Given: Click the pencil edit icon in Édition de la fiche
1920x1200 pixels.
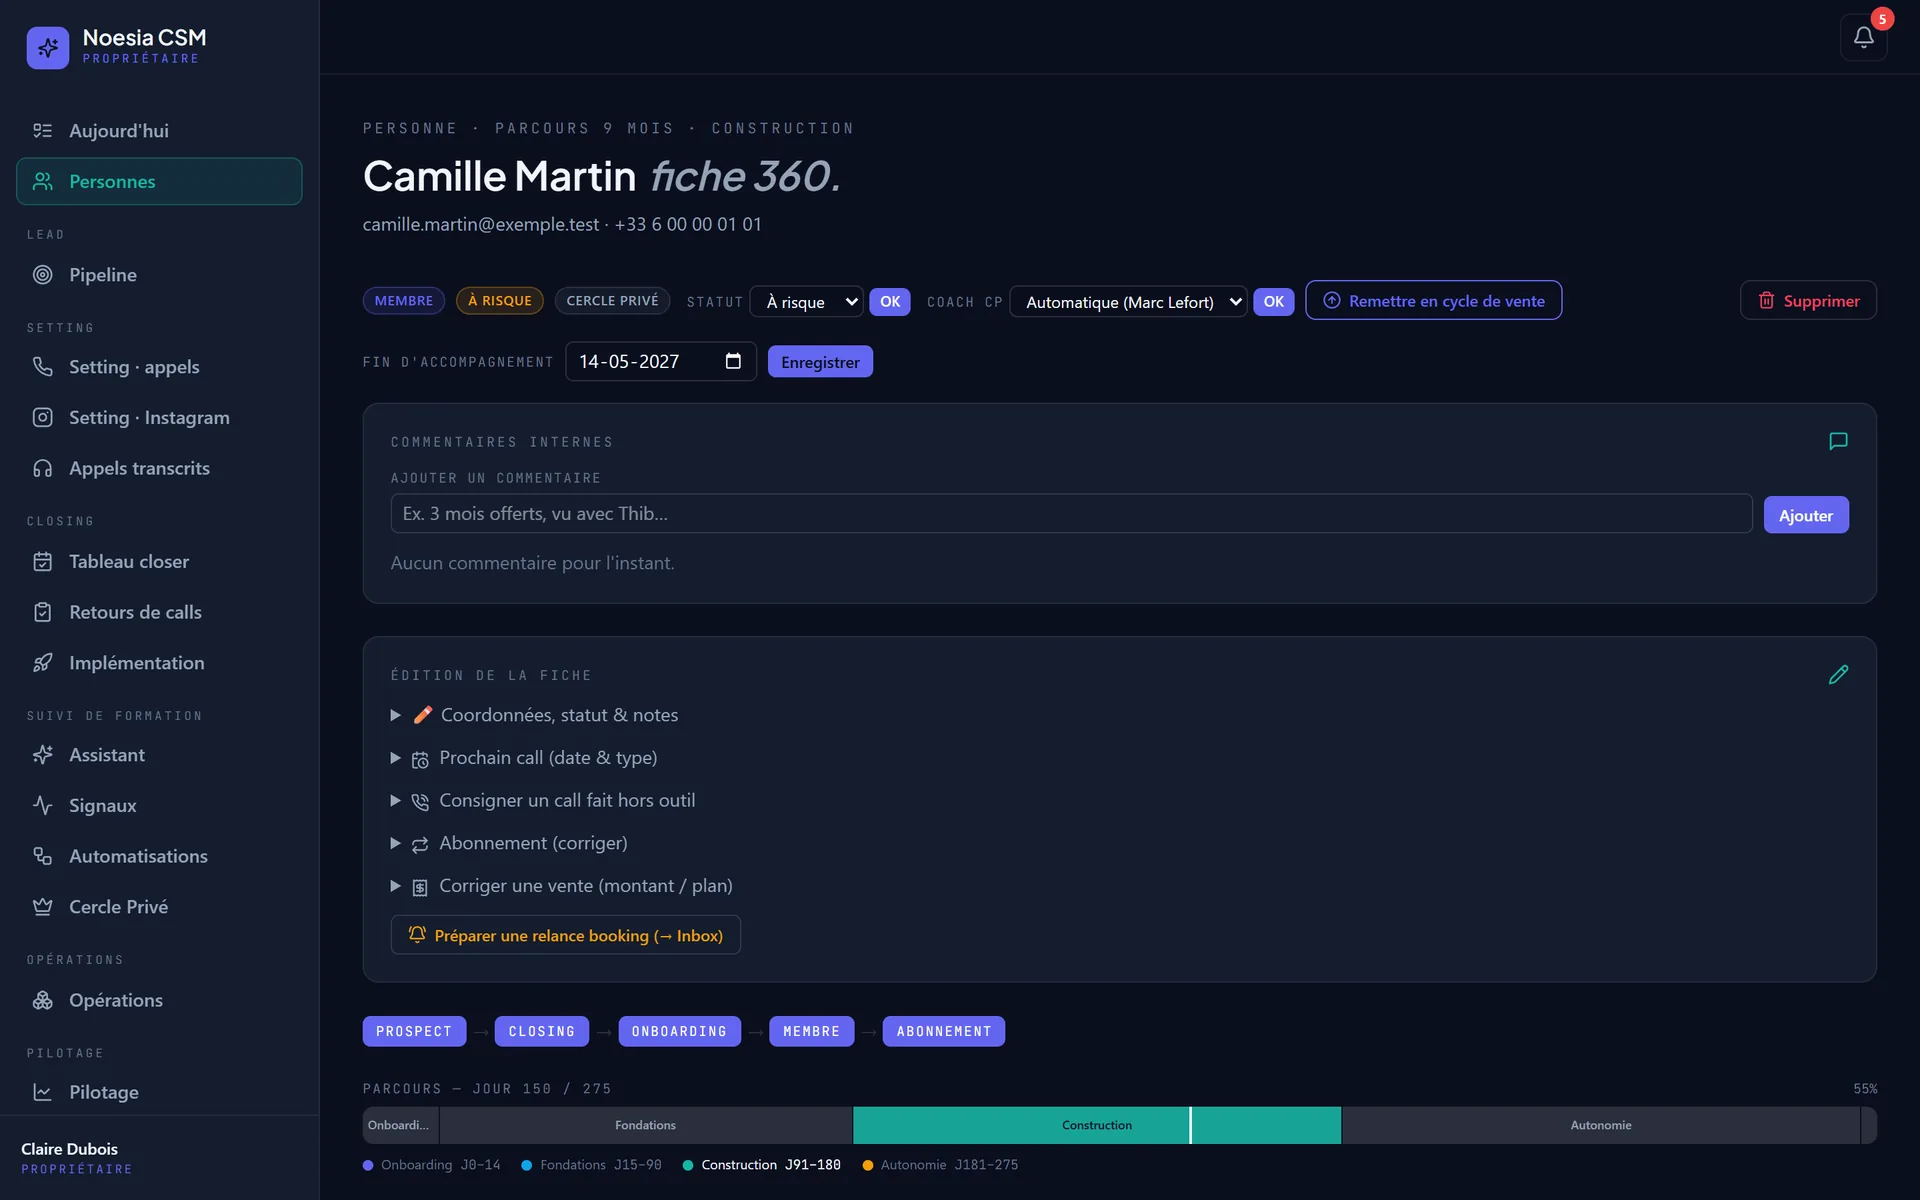Looking at the screenshot, I should pyautogui.click(x=1838, y=675).
